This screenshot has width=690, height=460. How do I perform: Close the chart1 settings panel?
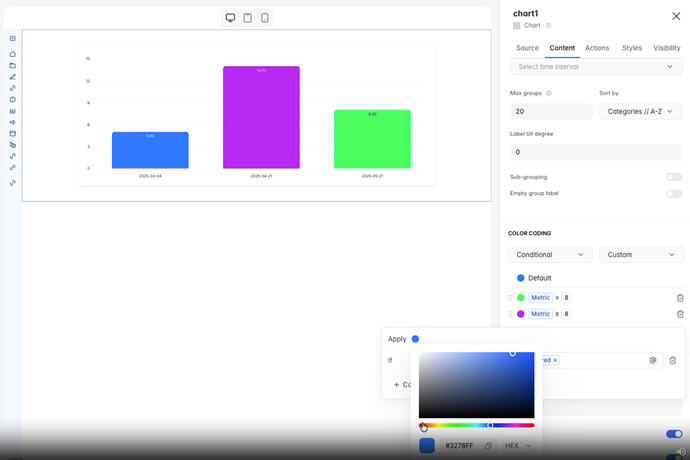pos(676,16)
